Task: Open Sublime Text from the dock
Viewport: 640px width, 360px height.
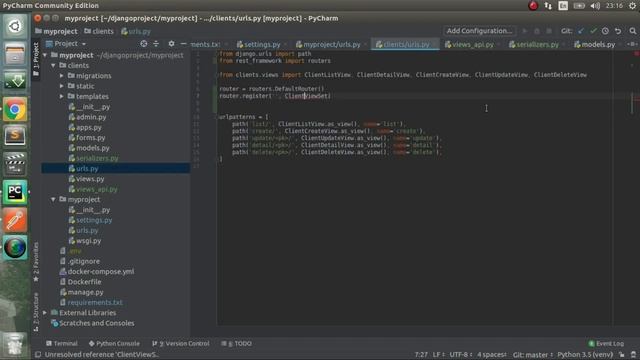Action: pyautogui.click(x=15, y=136)
